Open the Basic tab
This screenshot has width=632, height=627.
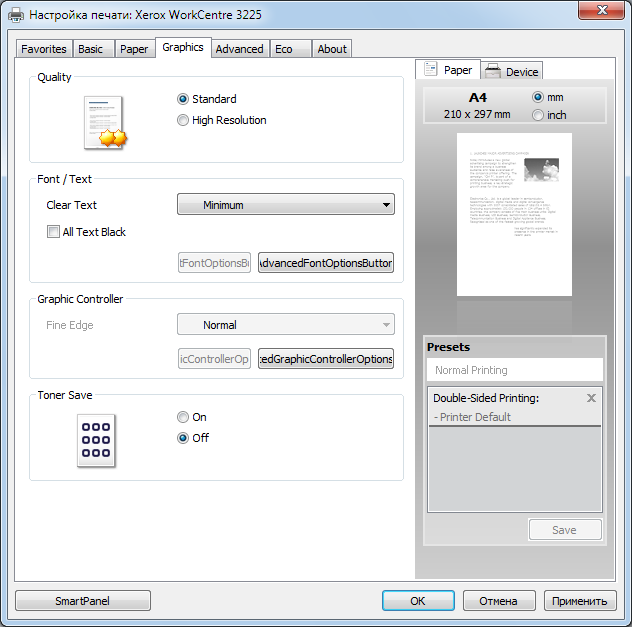(93, 49)
